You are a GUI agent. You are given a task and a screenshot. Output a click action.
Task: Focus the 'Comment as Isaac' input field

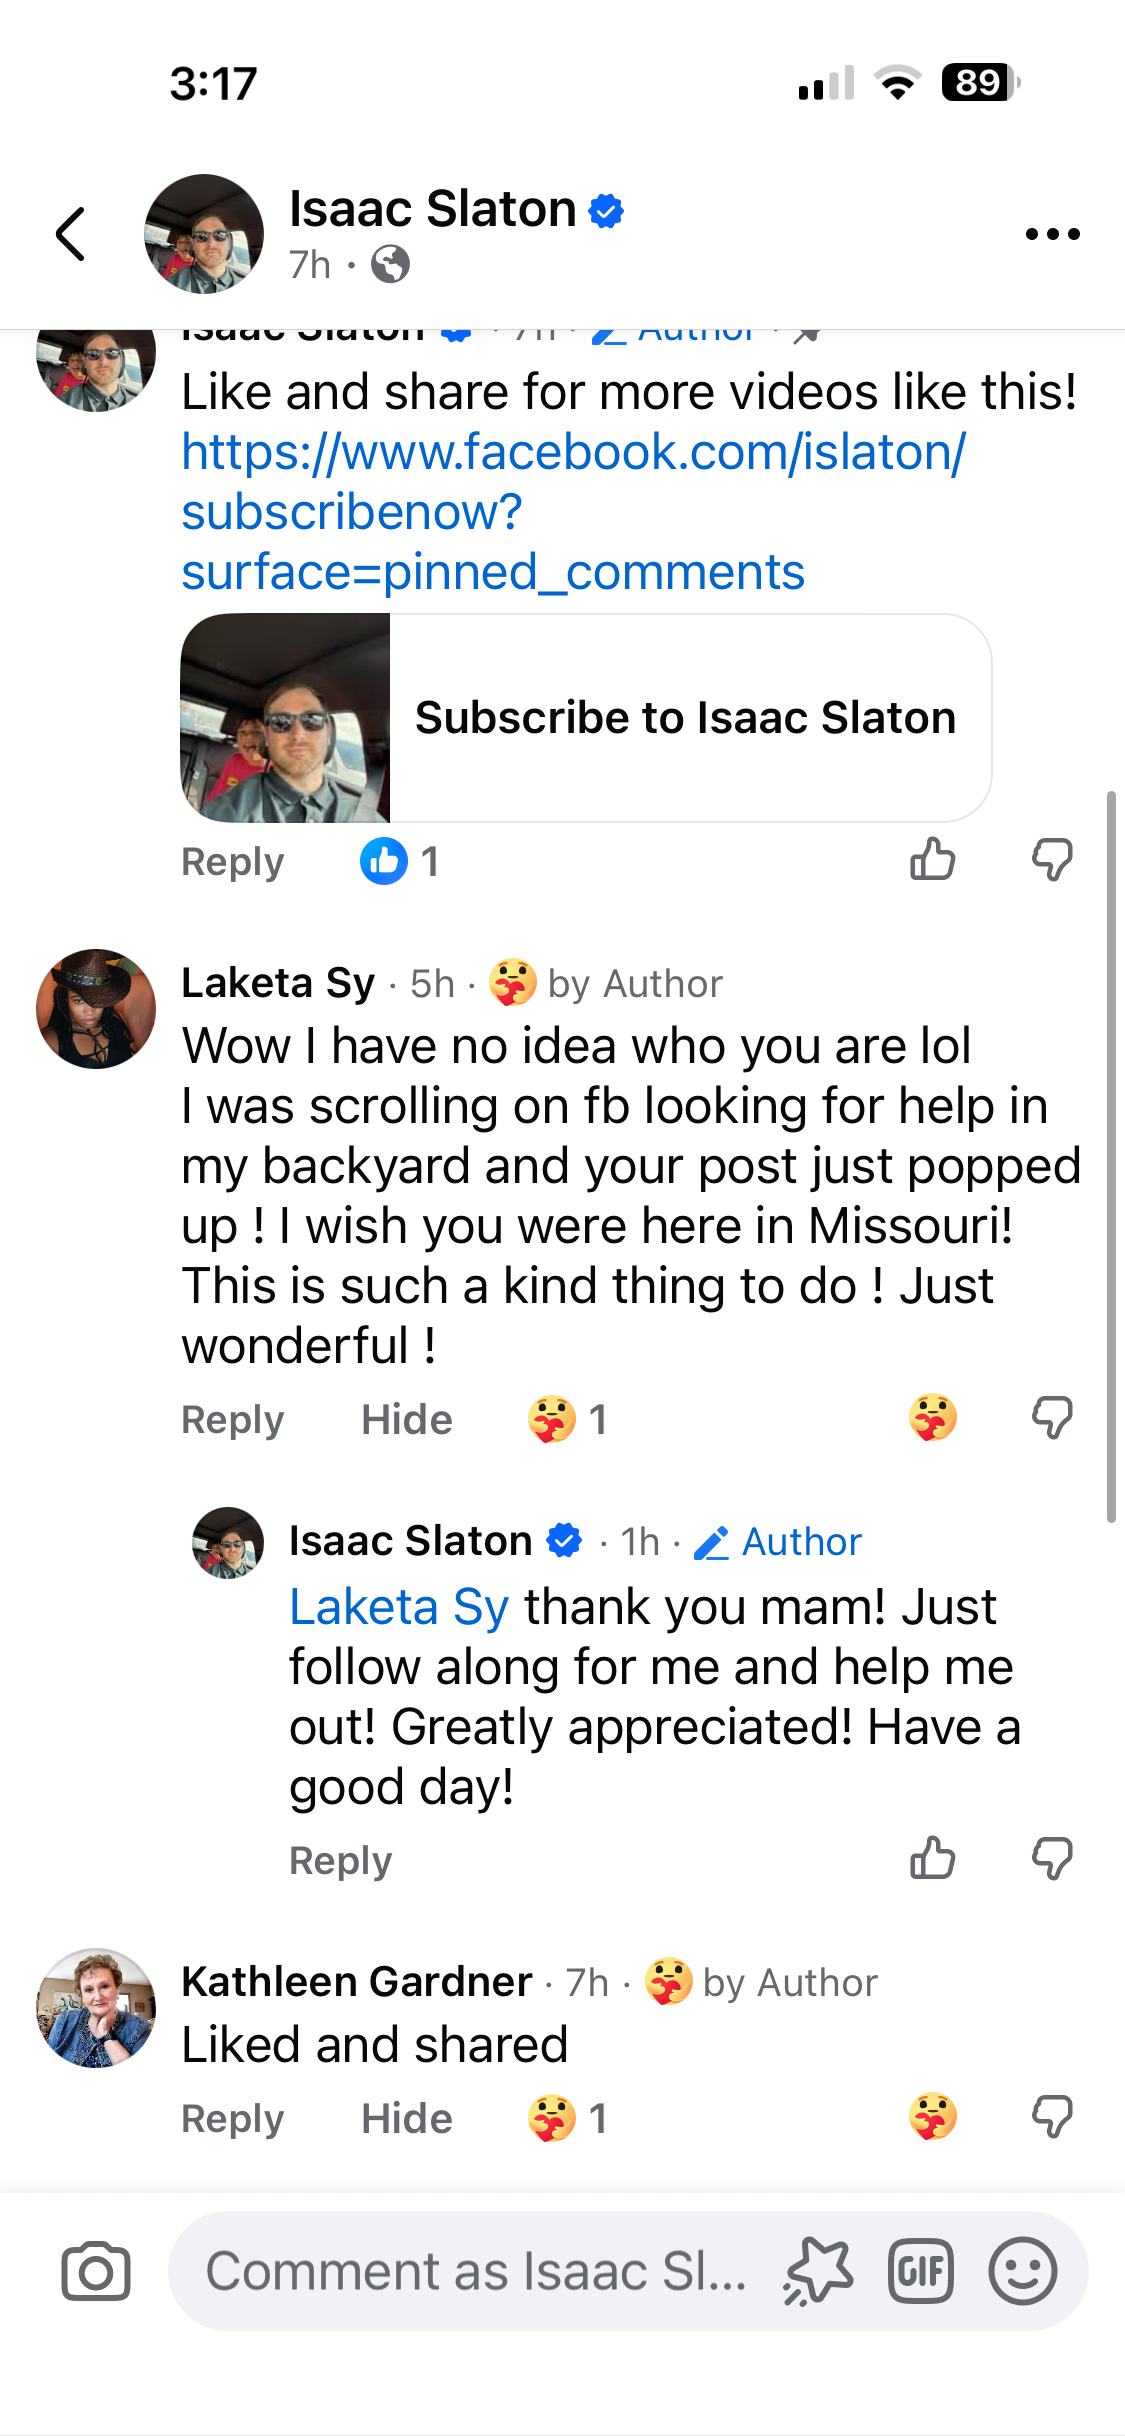[x=476, y=2272]
